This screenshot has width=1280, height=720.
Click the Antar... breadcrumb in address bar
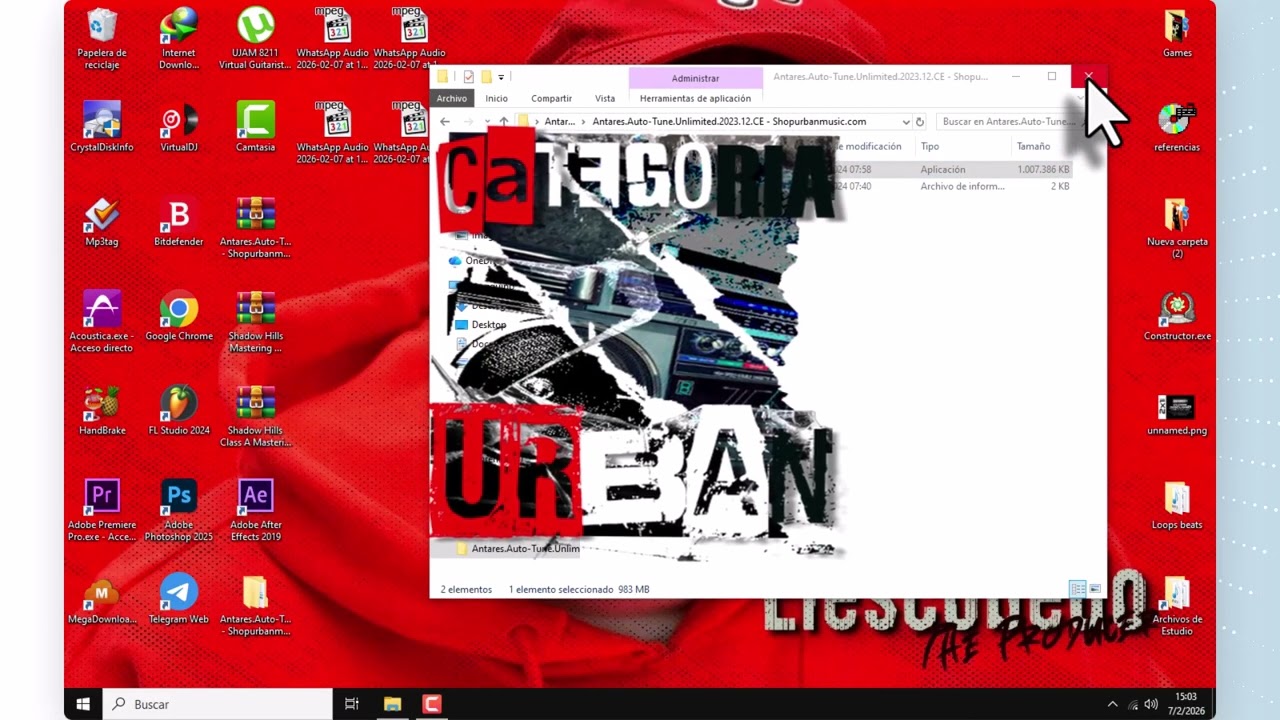560,122
